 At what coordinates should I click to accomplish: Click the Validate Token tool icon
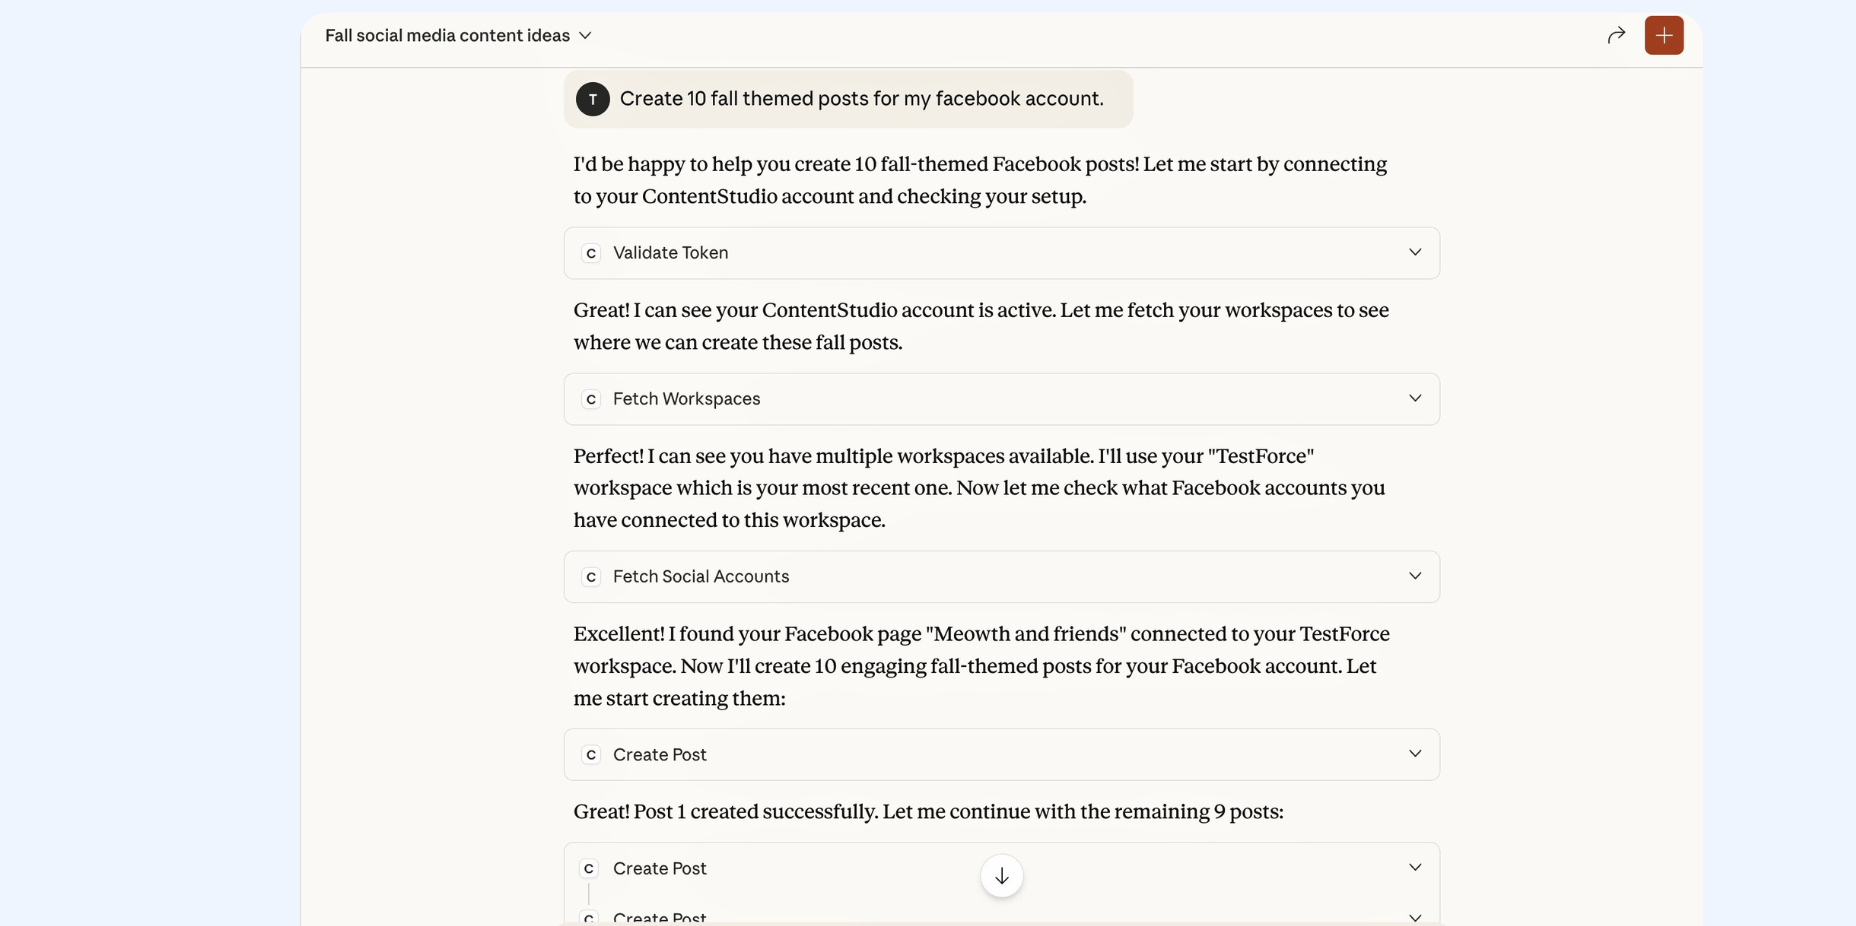(591, 253)
